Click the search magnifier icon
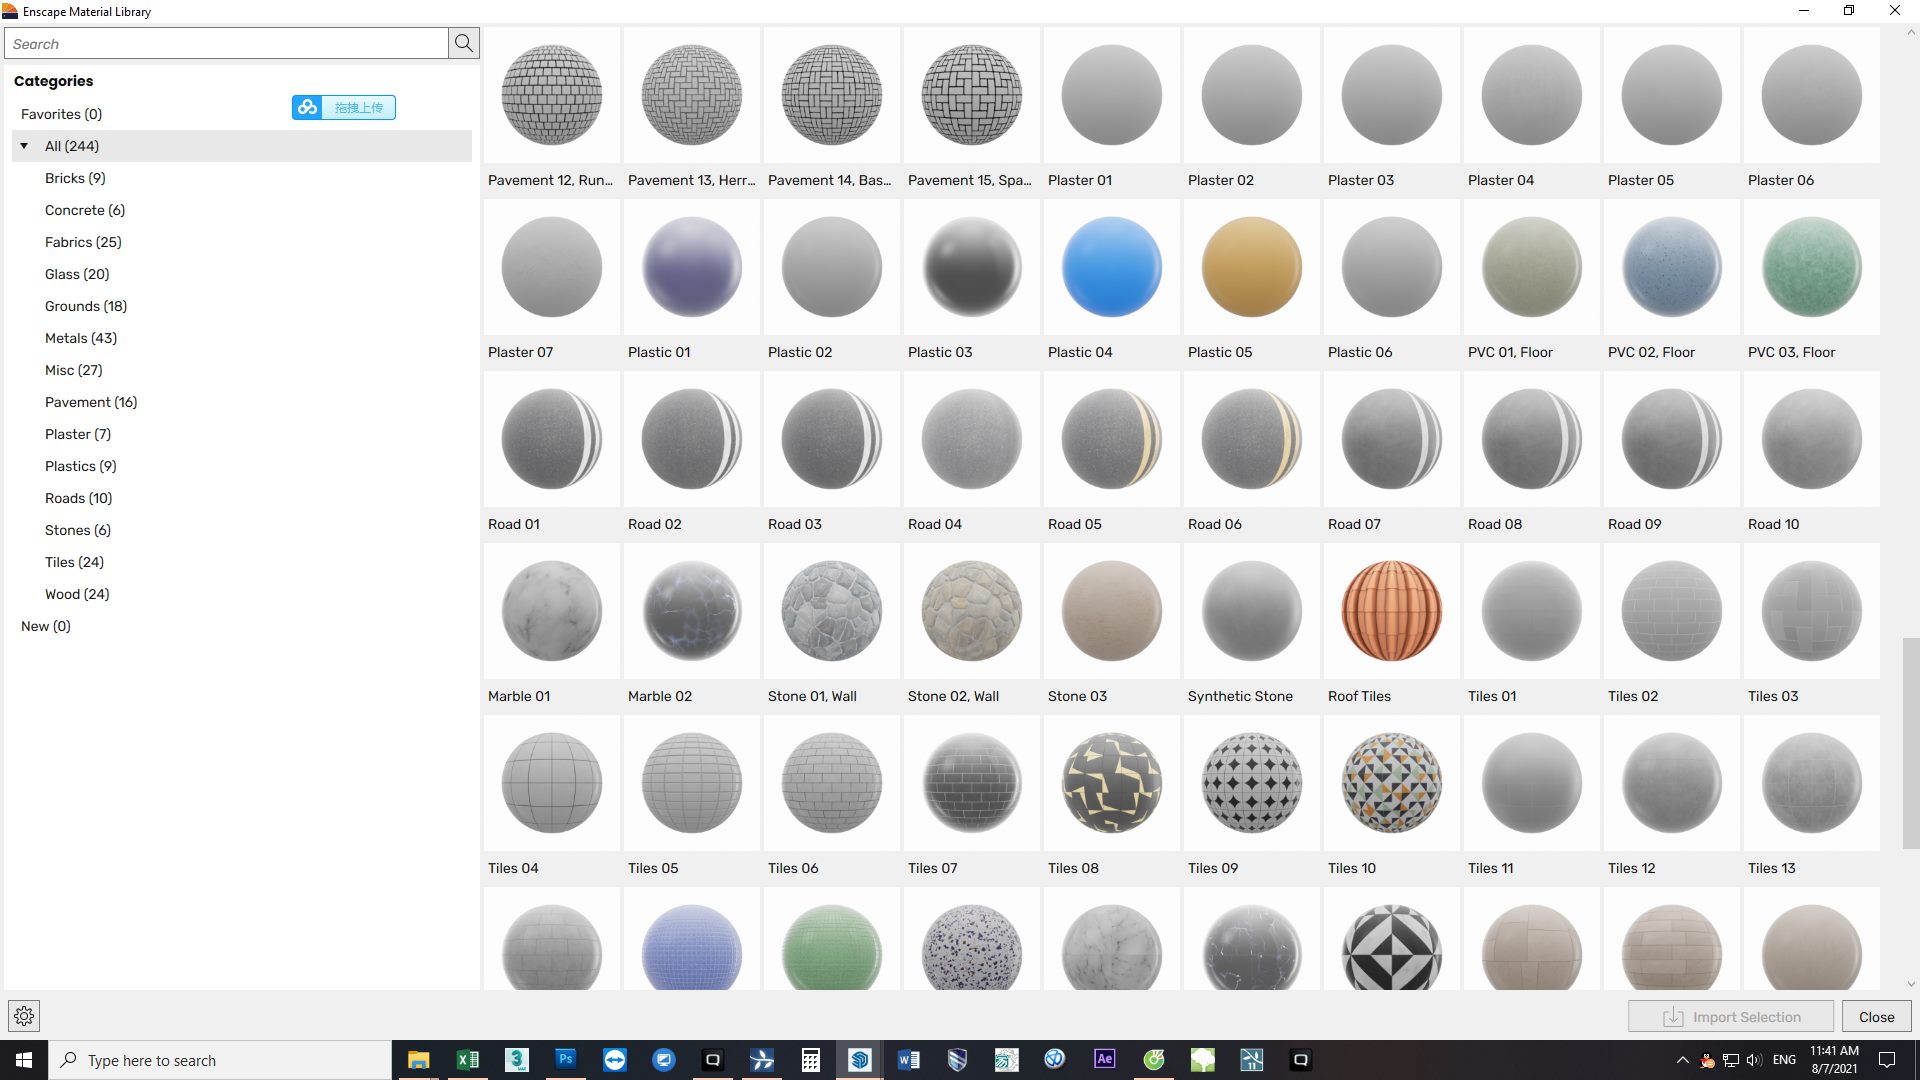Screen dimensions: 1920x1080 (x=463, y=43)
